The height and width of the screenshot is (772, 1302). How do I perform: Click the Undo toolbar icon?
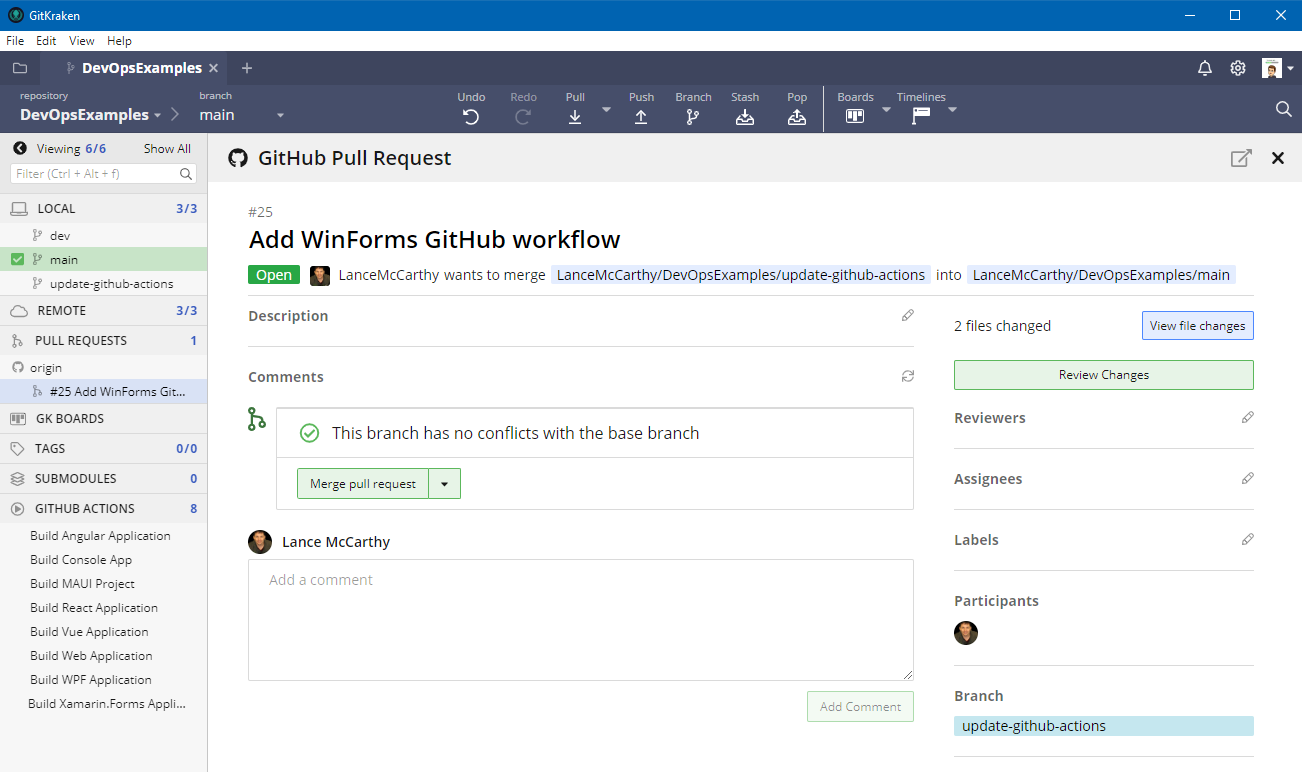pos(471,116)
